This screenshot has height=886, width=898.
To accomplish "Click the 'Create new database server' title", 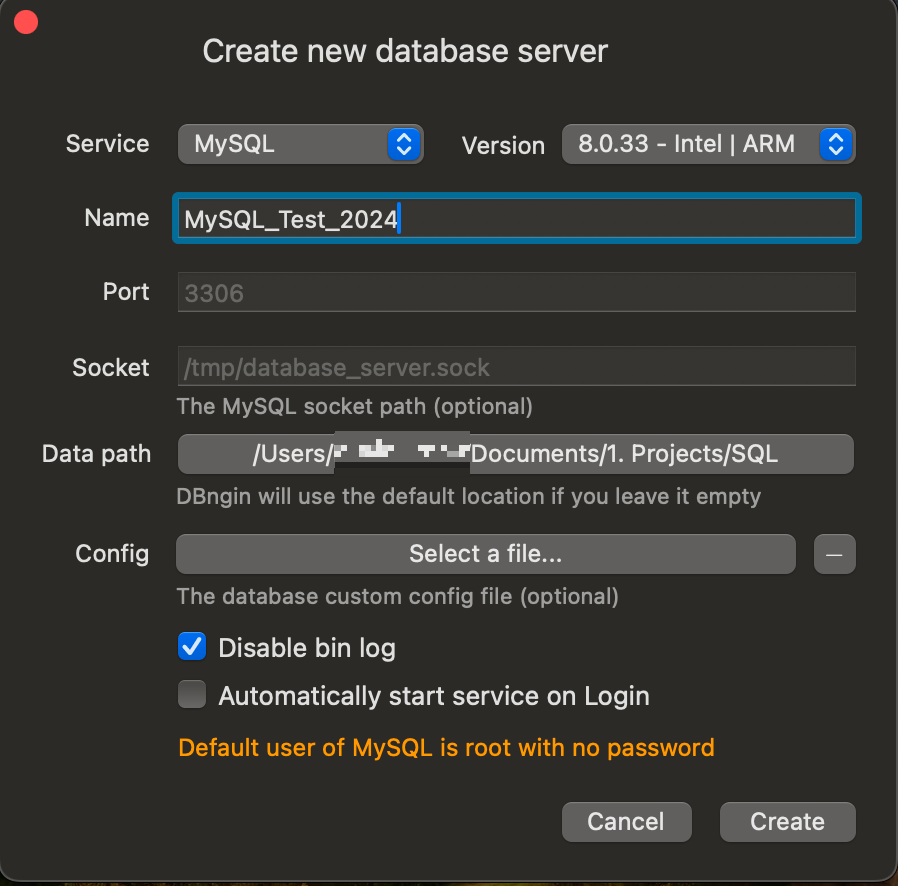I will [405, 52].
